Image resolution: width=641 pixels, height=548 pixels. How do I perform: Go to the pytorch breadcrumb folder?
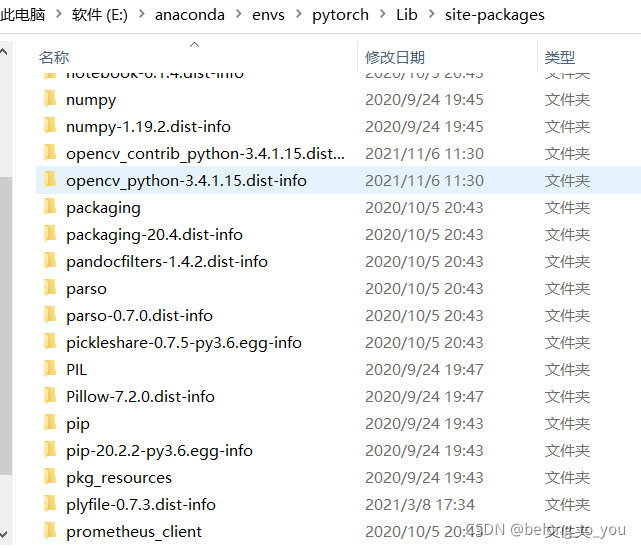pos(340,16)
